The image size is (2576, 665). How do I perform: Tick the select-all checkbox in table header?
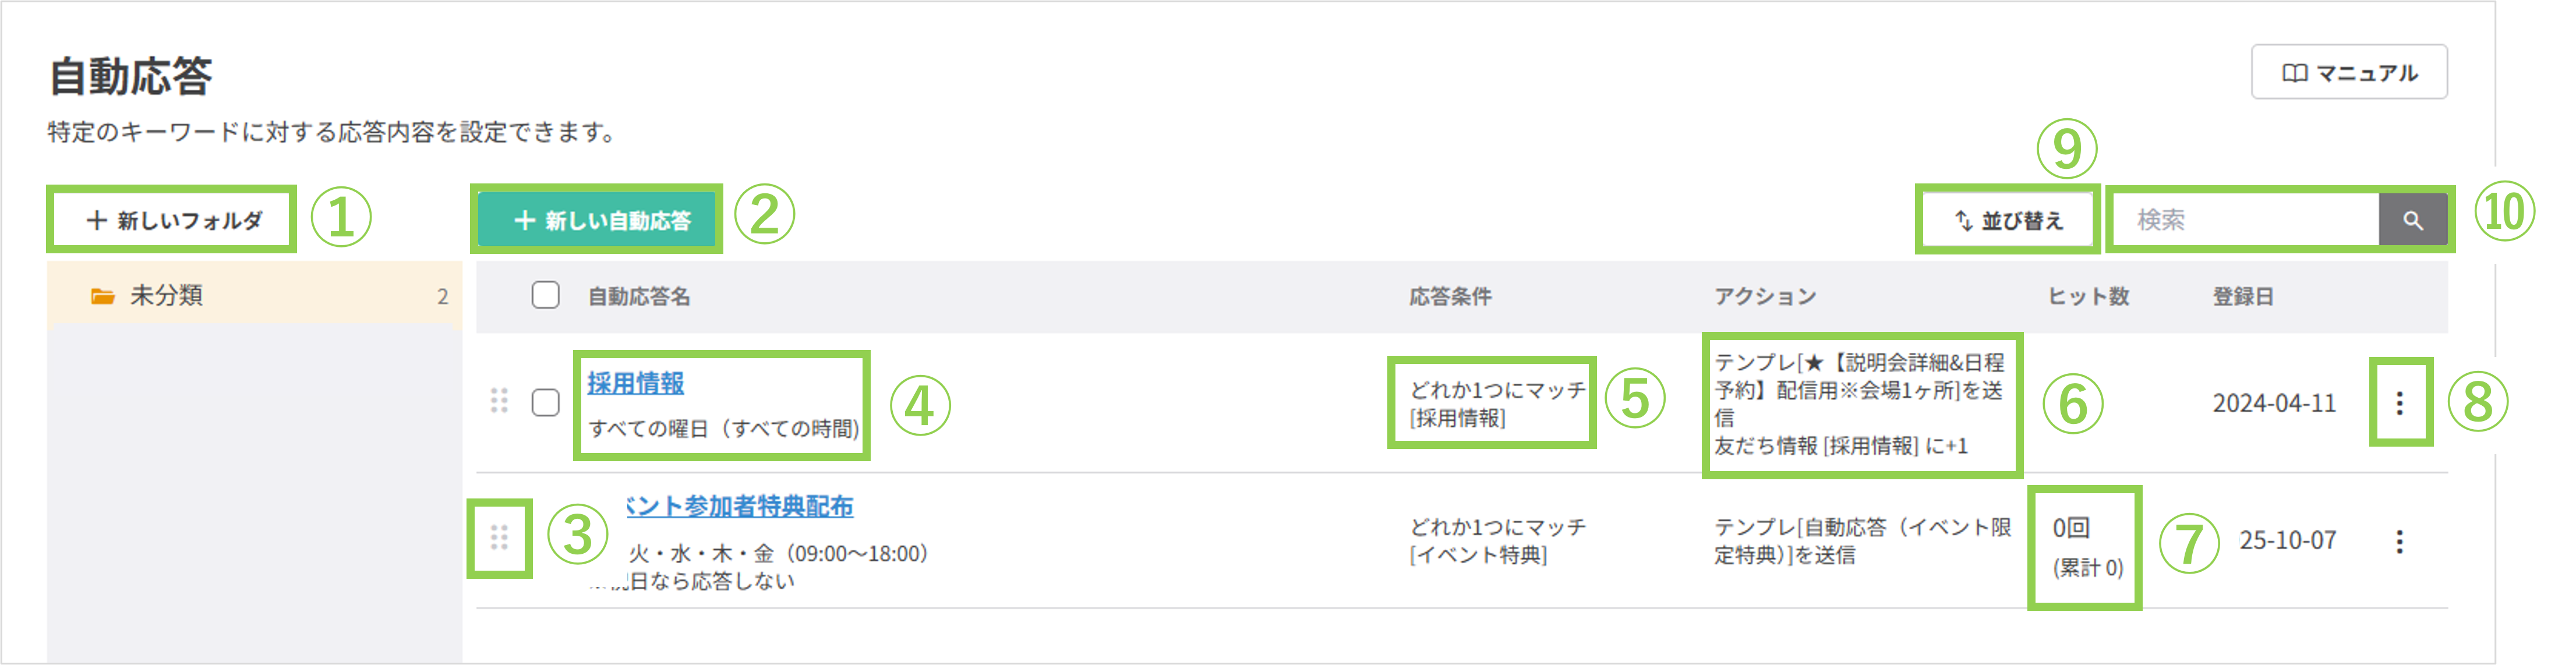(545, 295)
